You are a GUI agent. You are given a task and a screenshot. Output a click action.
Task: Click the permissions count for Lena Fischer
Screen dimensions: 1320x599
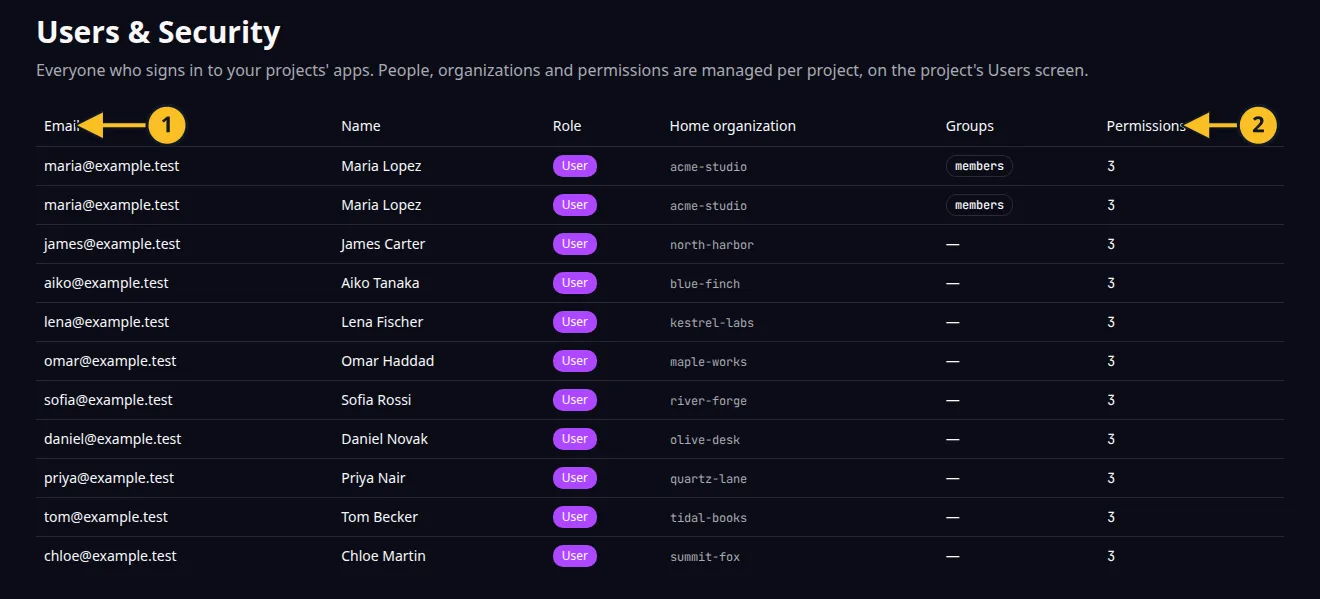(x=1111, y=322)
